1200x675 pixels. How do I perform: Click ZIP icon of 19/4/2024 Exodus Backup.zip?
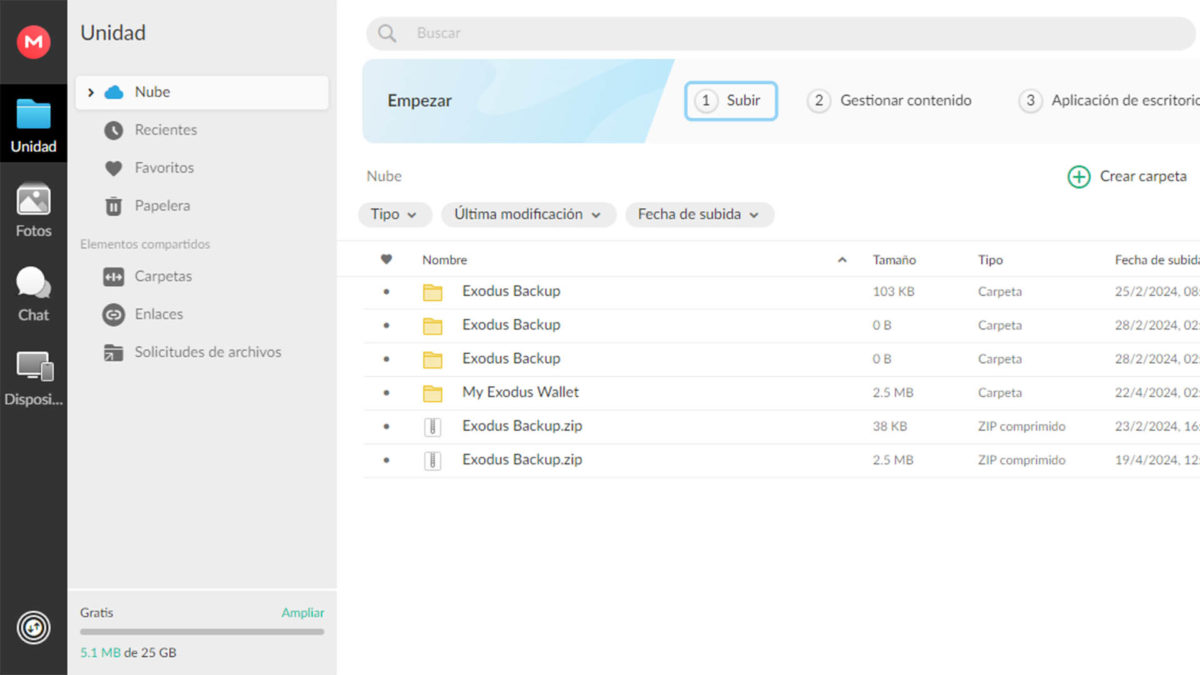[432, 461]
